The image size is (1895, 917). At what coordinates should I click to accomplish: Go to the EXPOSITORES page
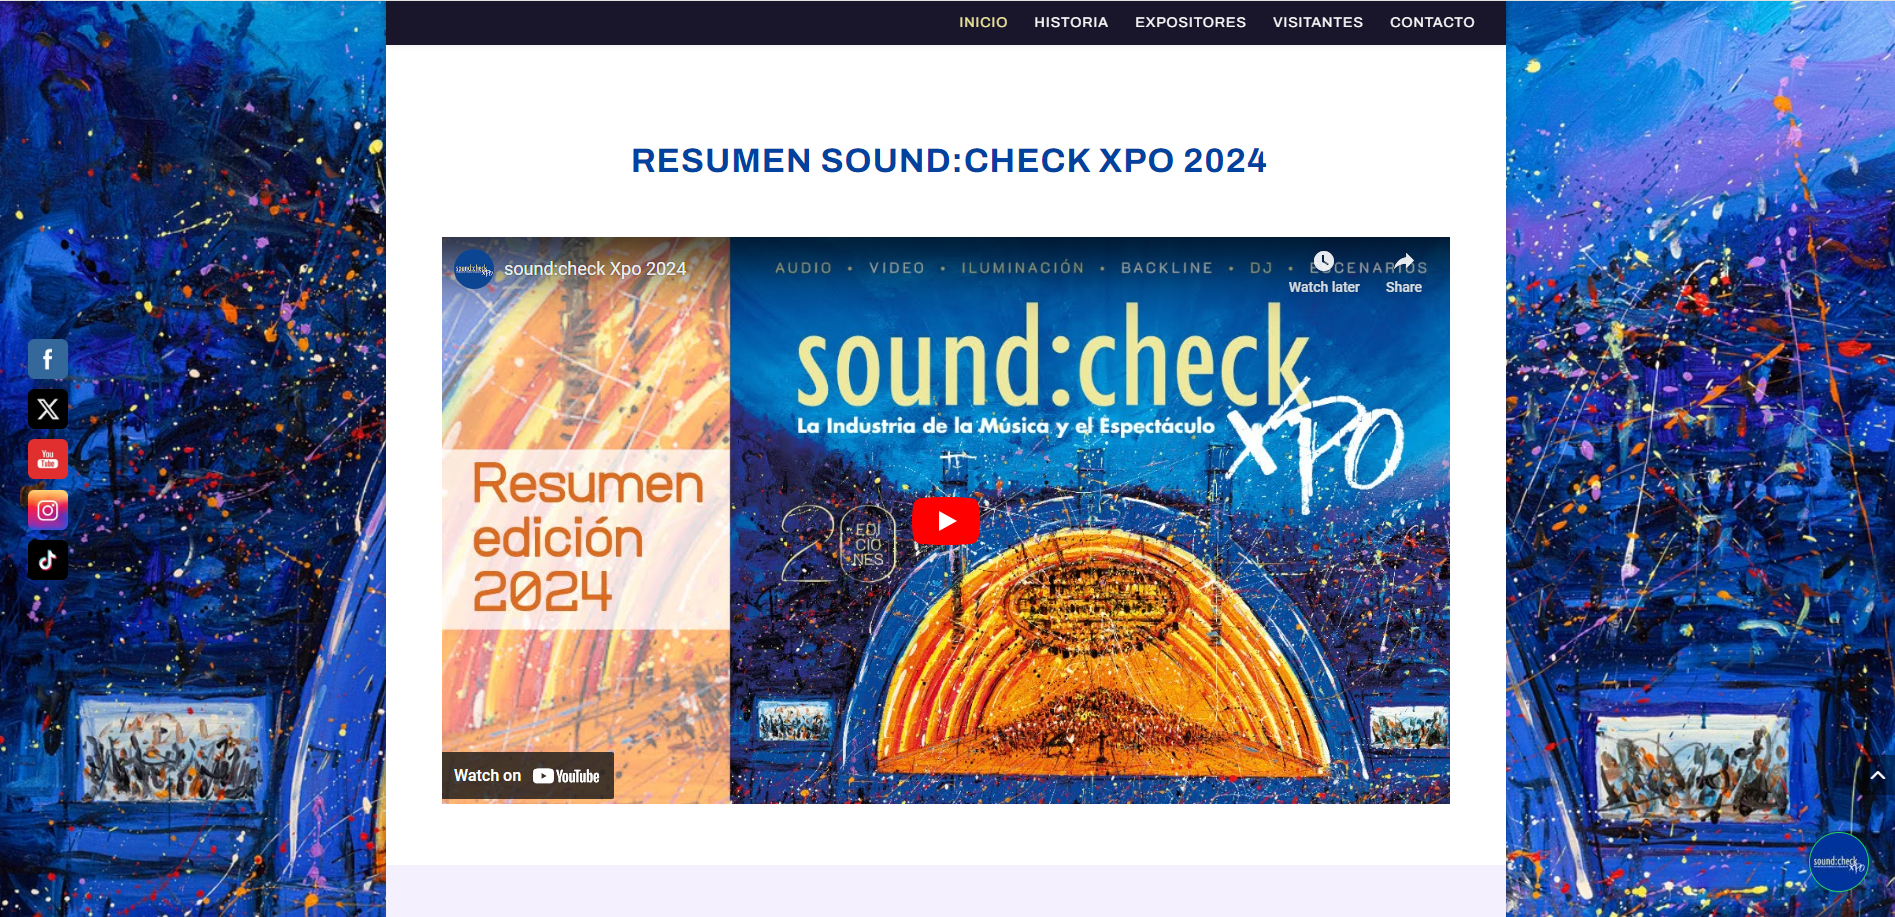coord(1190,22)
